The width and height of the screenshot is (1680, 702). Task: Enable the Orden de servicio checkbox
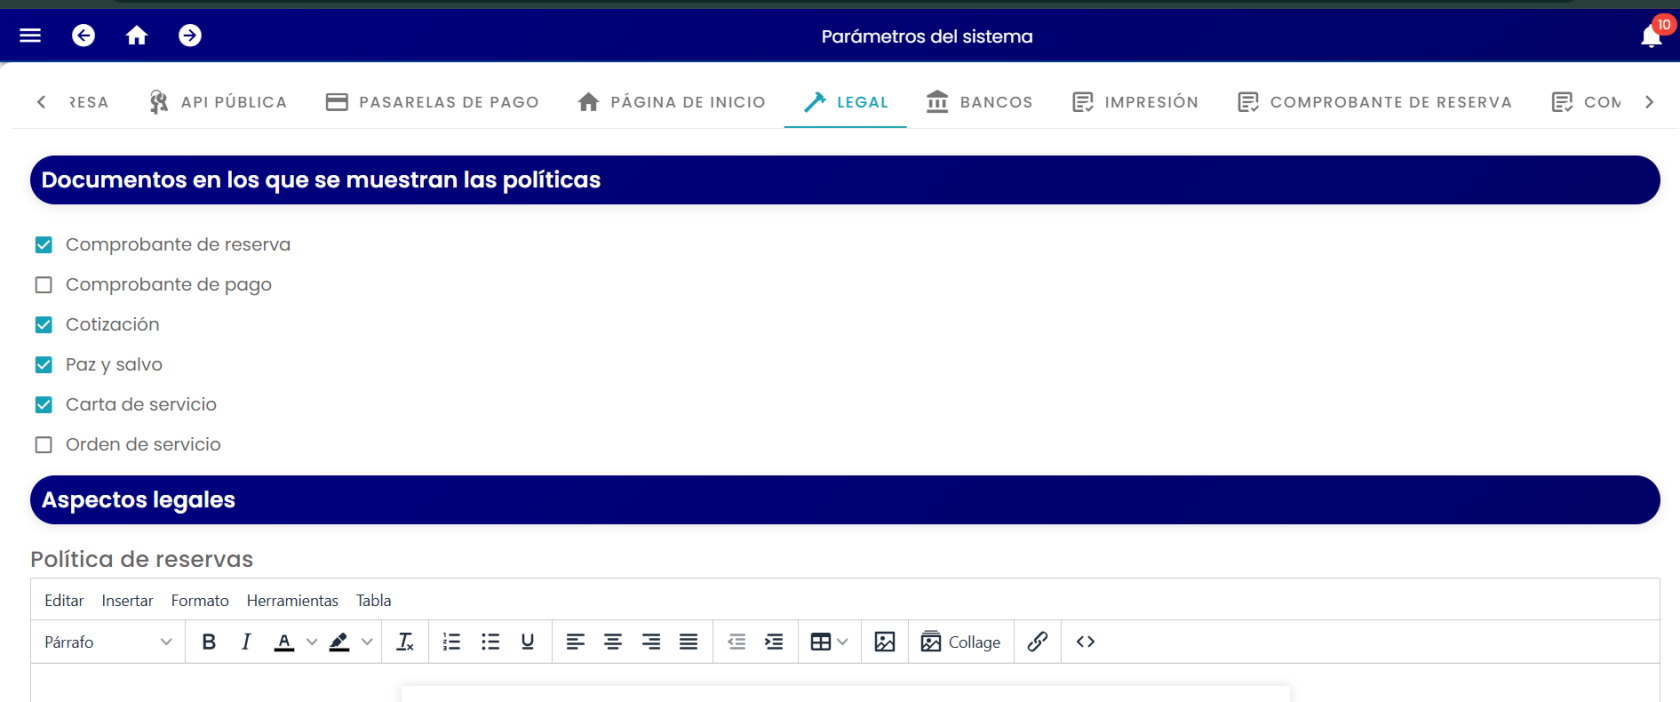(44, 445)
